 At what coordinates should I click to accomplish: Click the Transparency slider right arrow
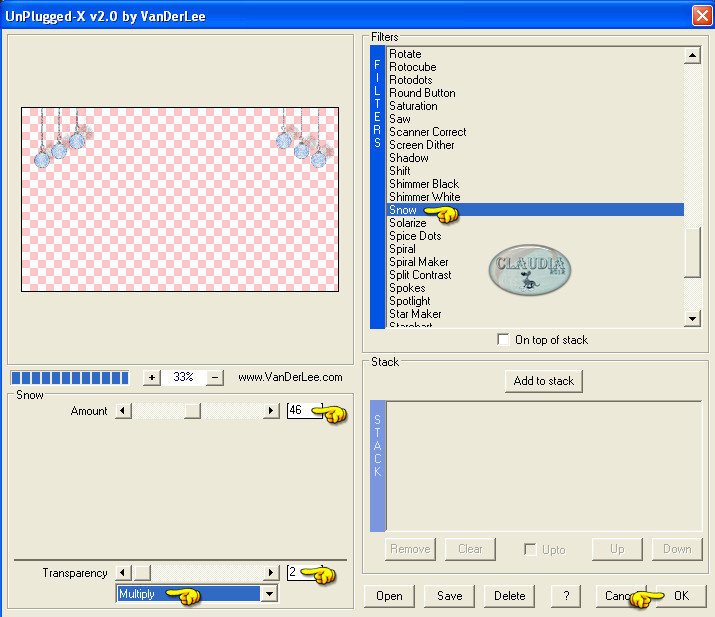tap(271, 572)
